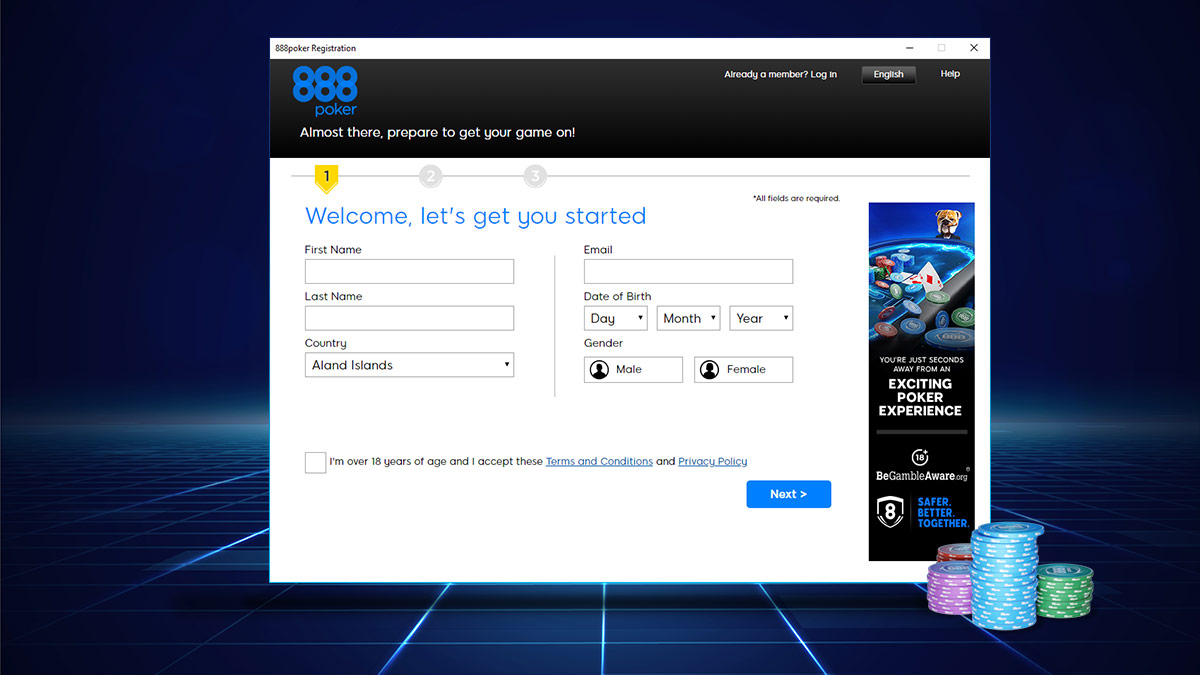Open the Help menu

pyautogui.click(x=949, y=73)
